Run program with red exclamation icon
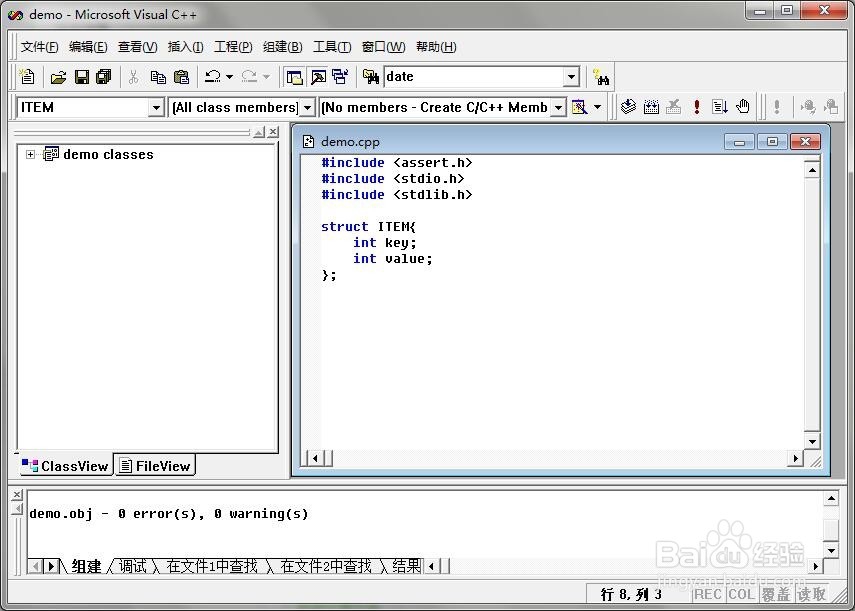The height and width of the screenshot is (611, 855). point(697,106)
